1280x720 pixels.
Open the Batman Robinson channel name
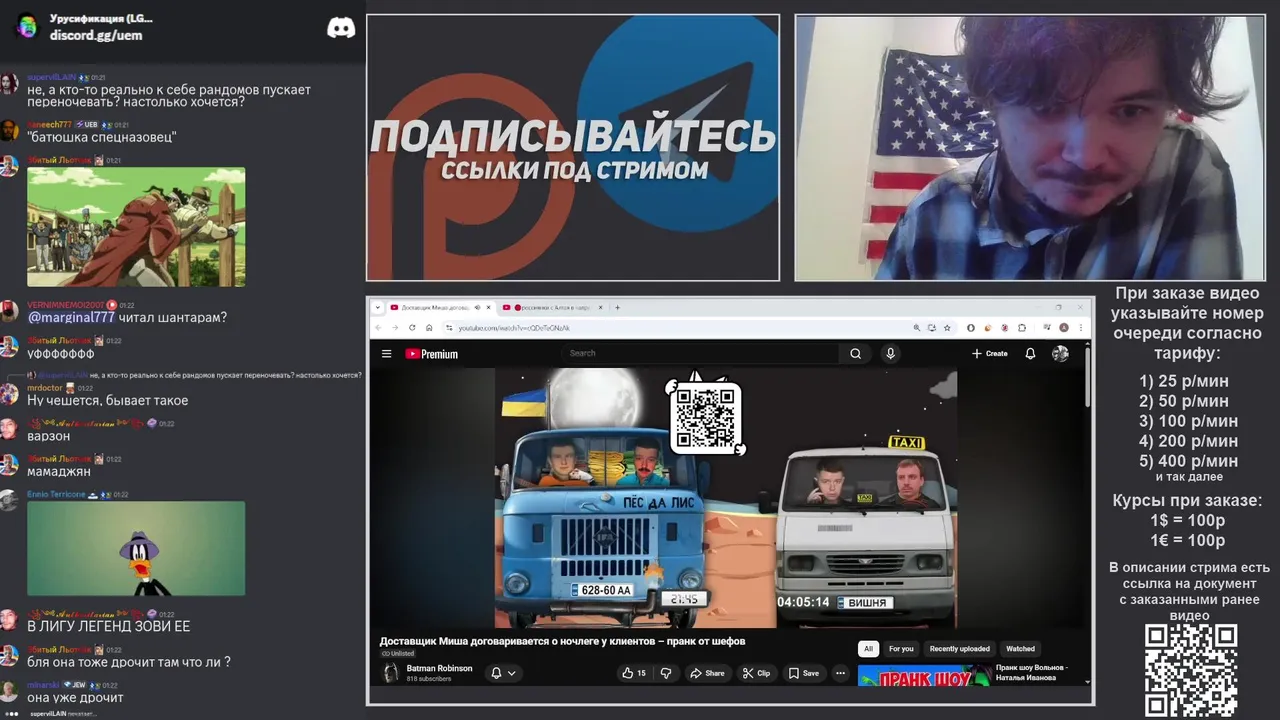[x=439, y=668]
